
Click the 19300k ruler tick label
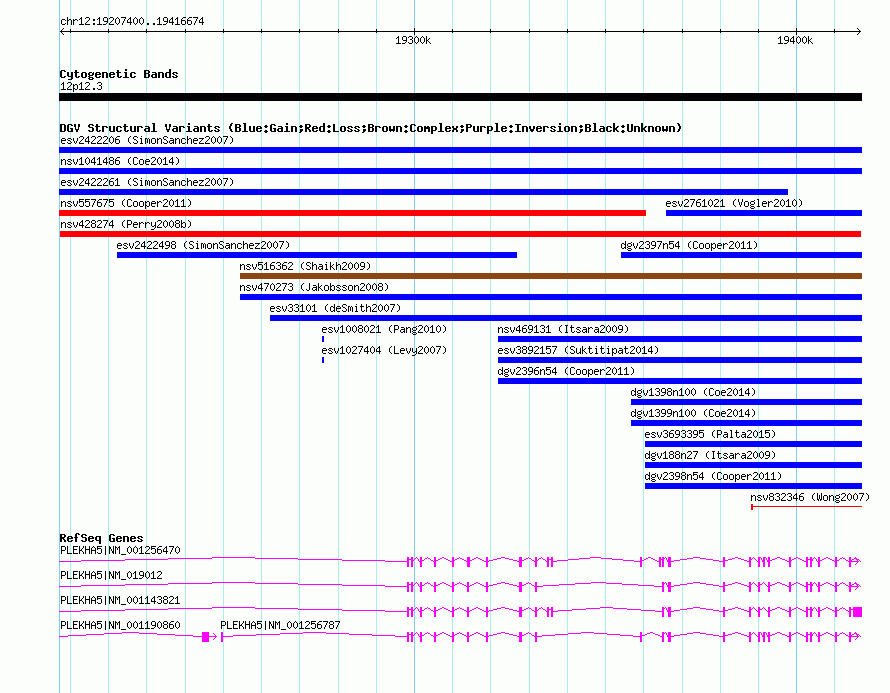tap(413, 40)
